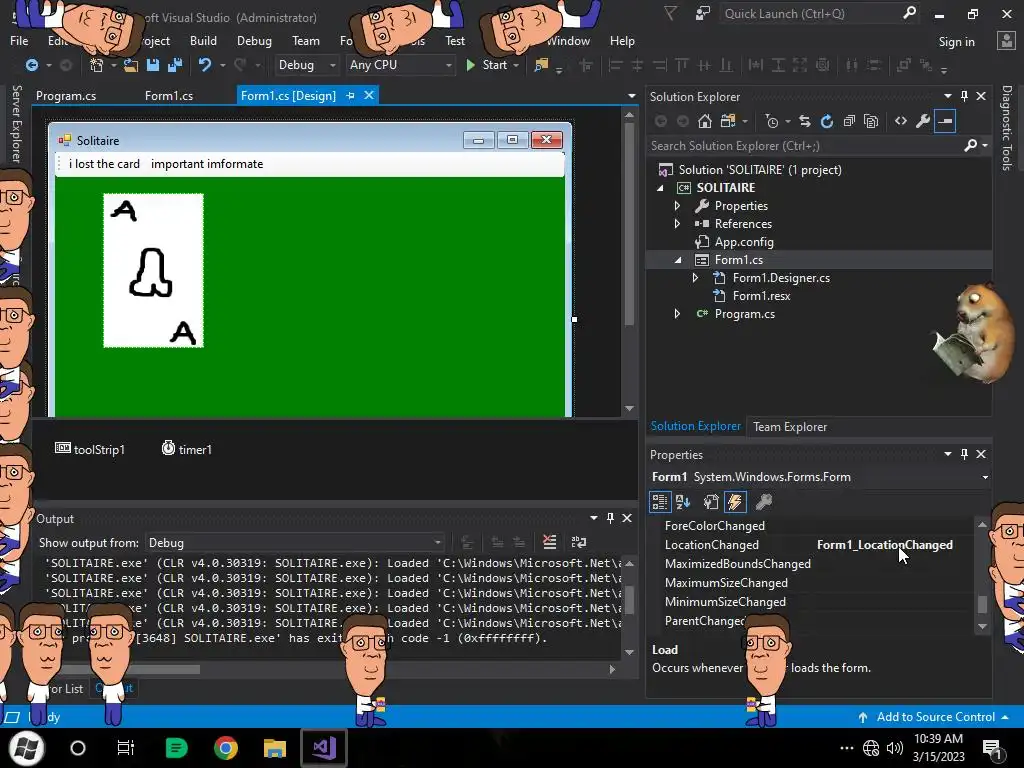Click the Home icon in Solution Explorer
Image resolution: width=1024 pixels, height=768 pixels.
click(x=704, y=121)
